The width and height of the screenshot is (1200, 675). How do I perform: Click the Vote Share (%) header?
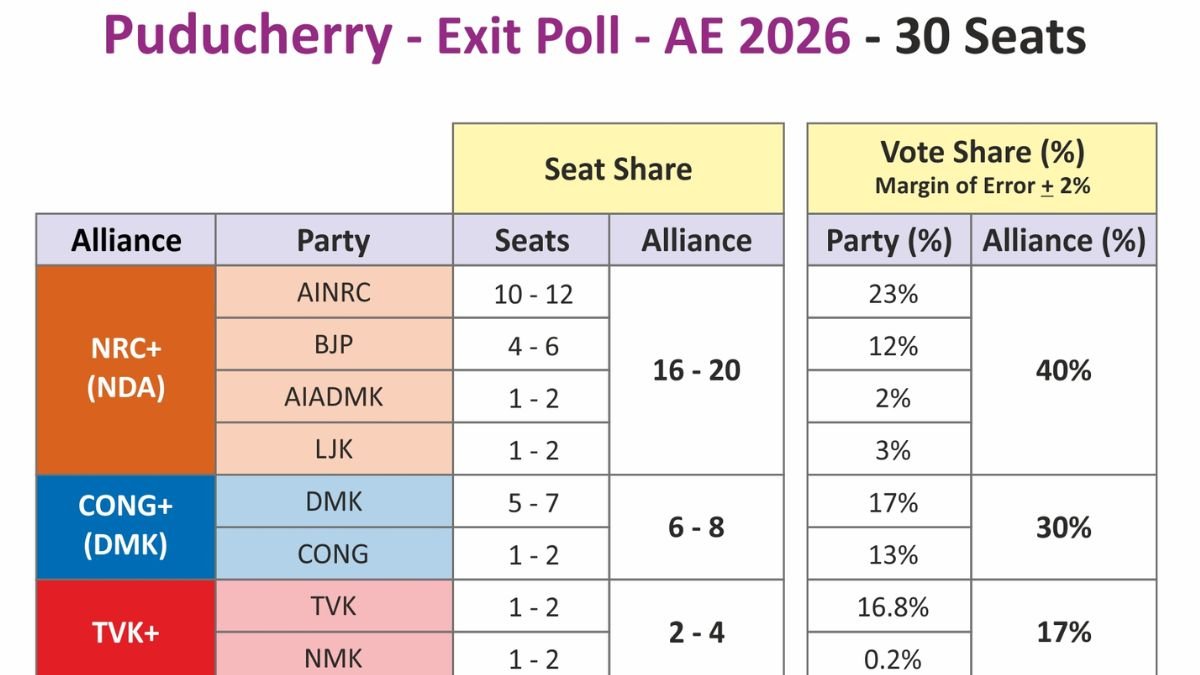pyautogui.click(x=981, y=168)
